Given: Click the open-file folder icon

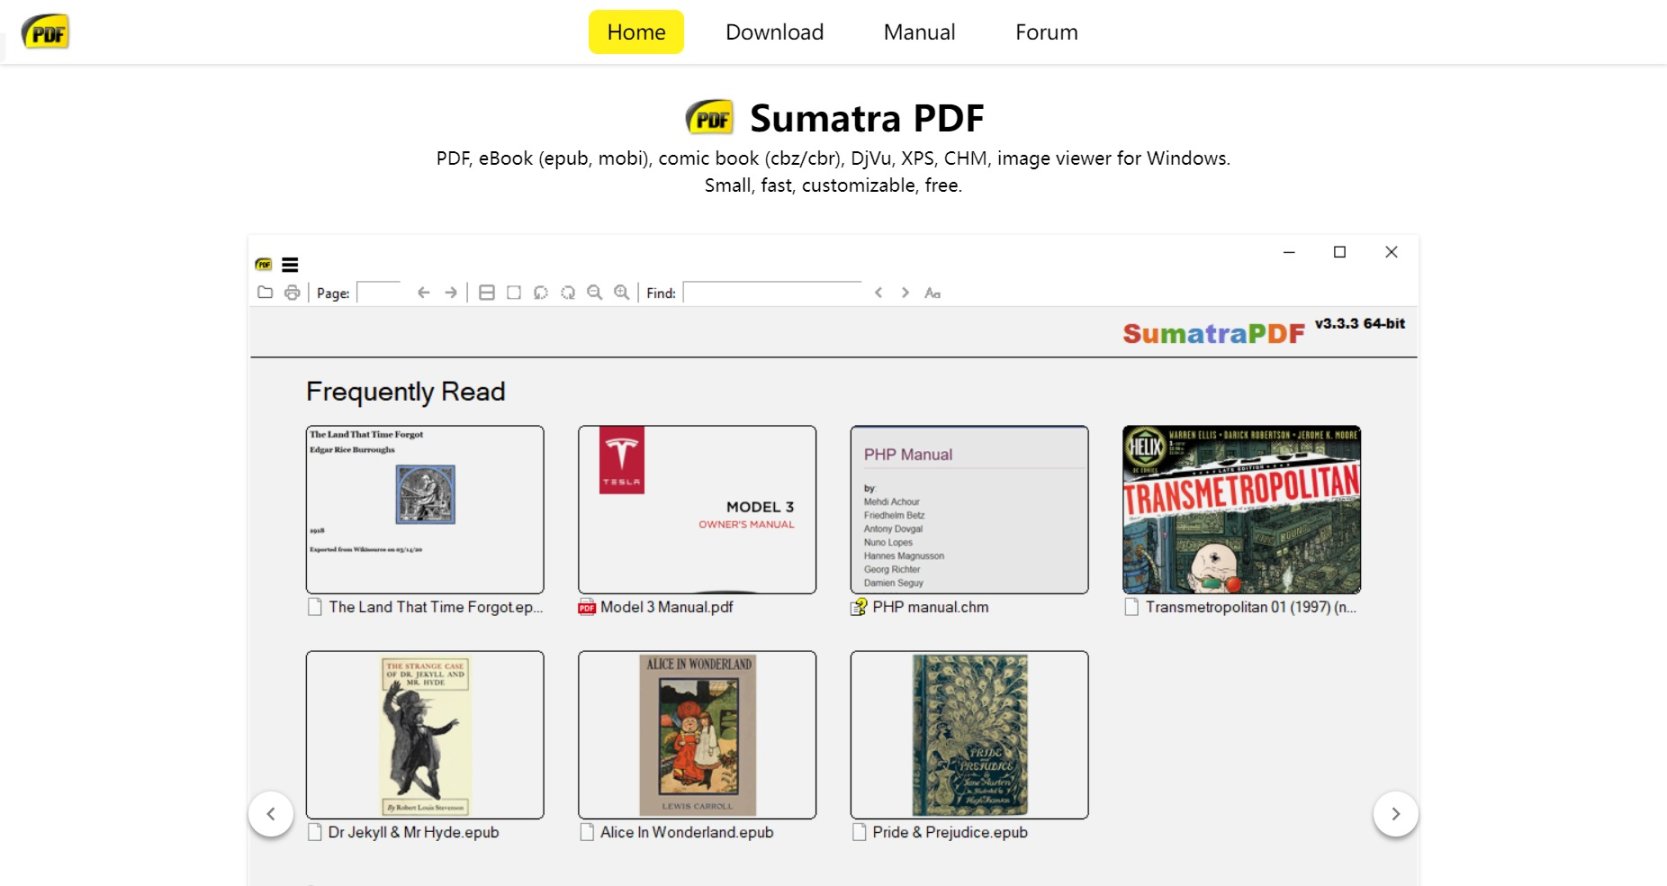Looking at the screenshot, I should click(x=265, y=293).
